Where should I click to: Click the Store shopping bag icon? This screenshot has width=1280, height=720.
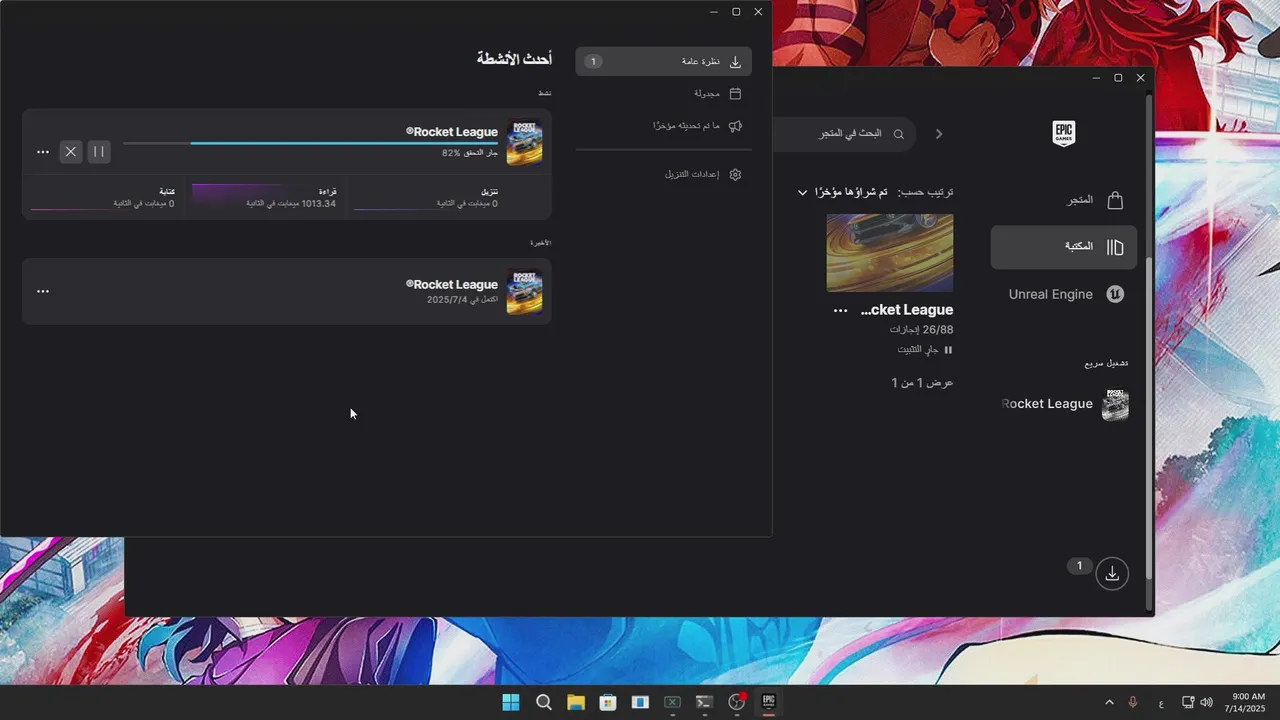pyautogui.click(x=1115, y=200)
